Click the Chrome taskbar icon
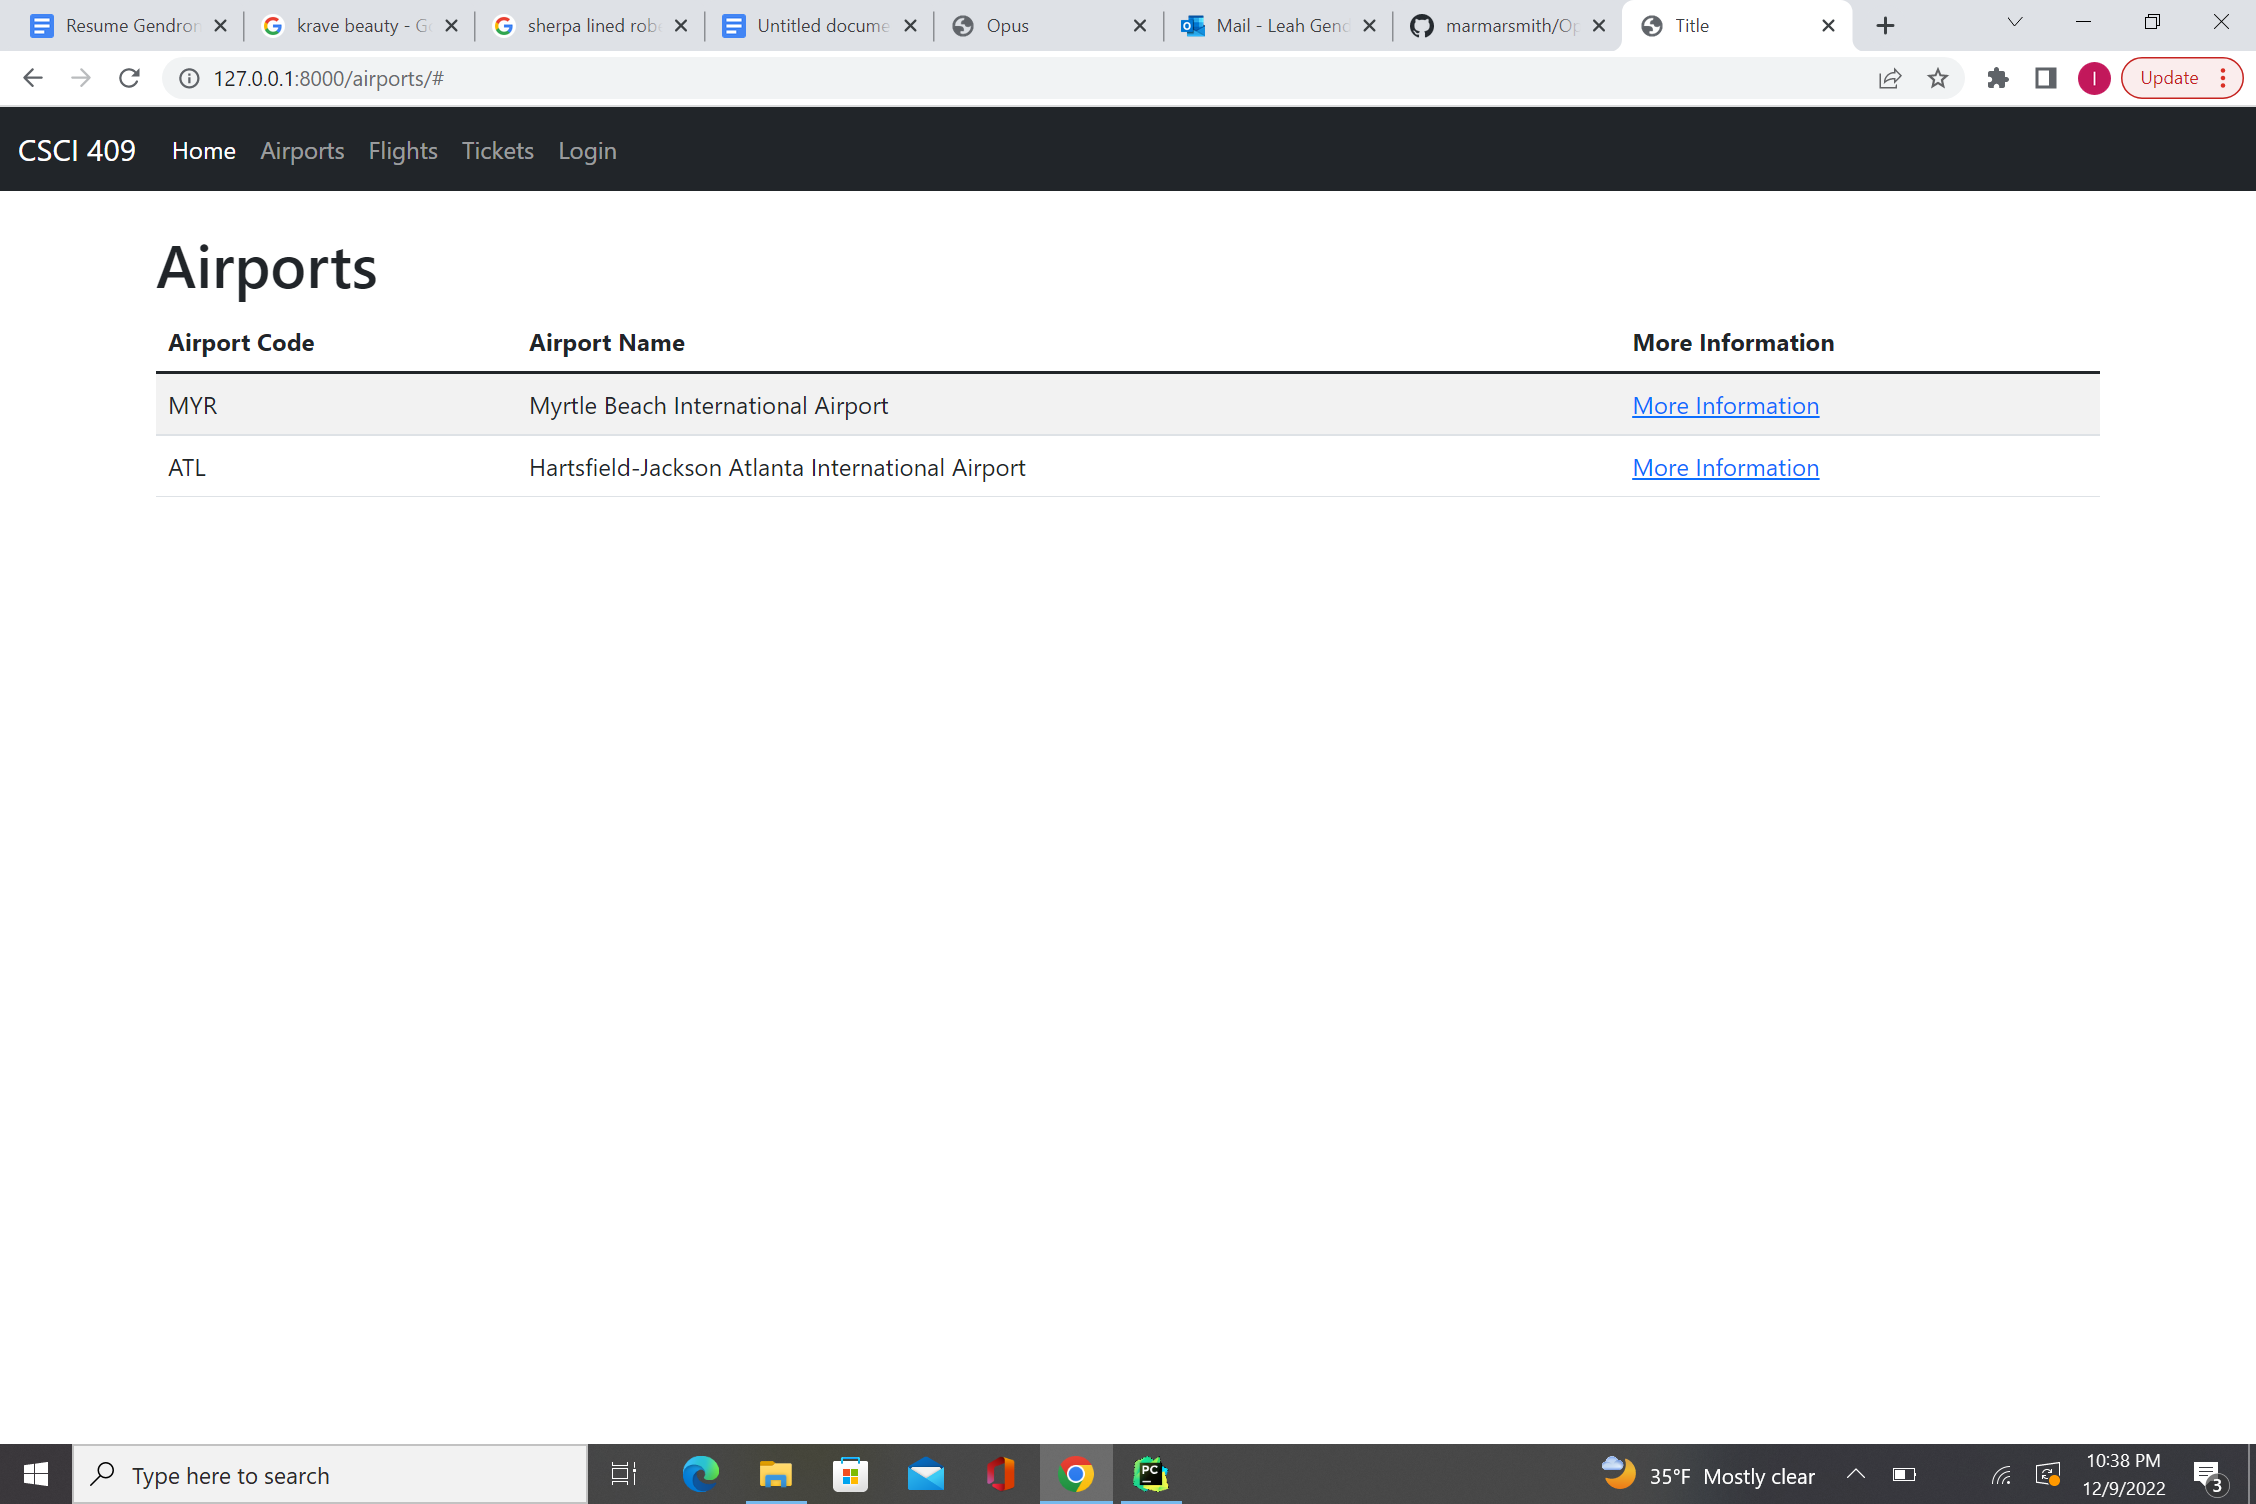Screen dimensions: 2256x1504 tap(1076, 1474)
